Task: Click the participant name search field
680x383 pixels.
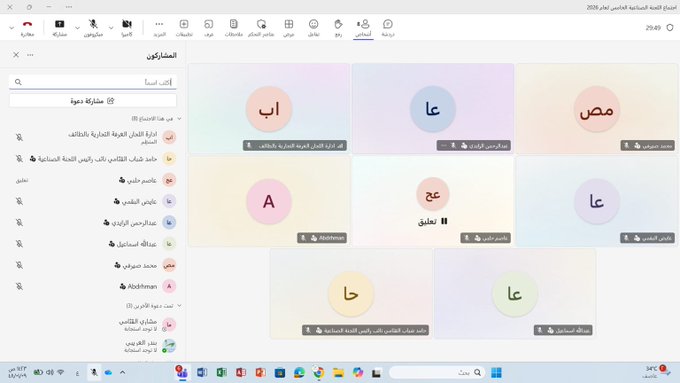Action: pos(93,82)
